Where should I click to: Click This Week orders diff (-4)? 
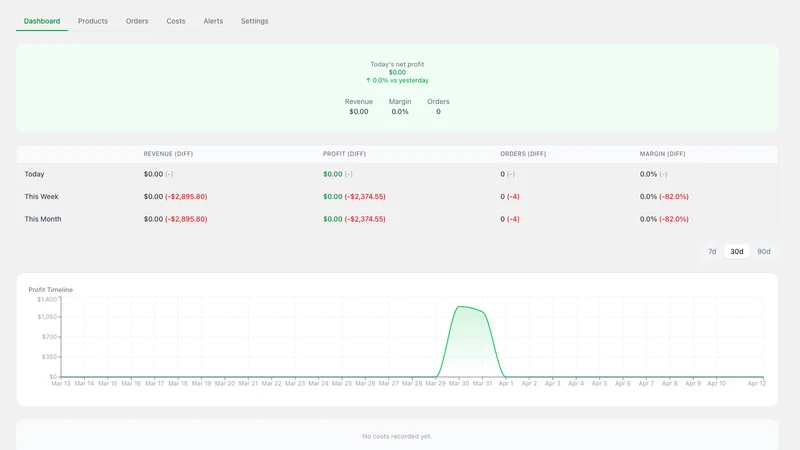pos(513,196)
